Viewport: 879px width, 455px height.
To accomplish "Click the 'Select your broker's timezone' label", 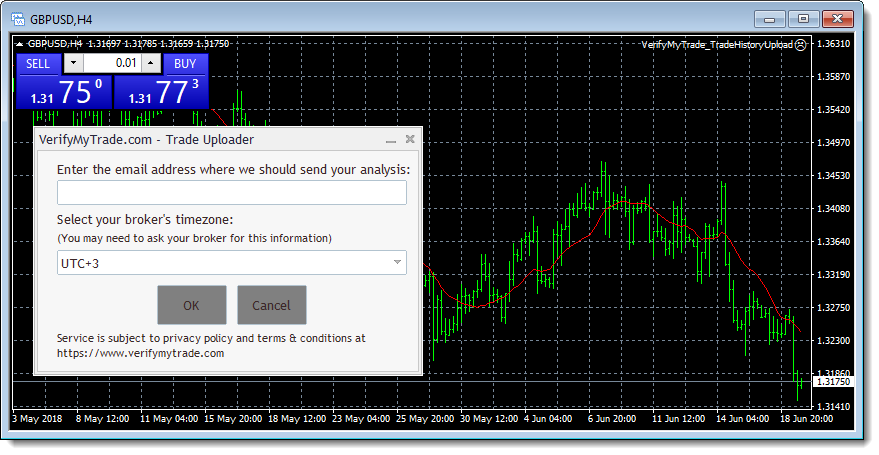I will [145, 220].
